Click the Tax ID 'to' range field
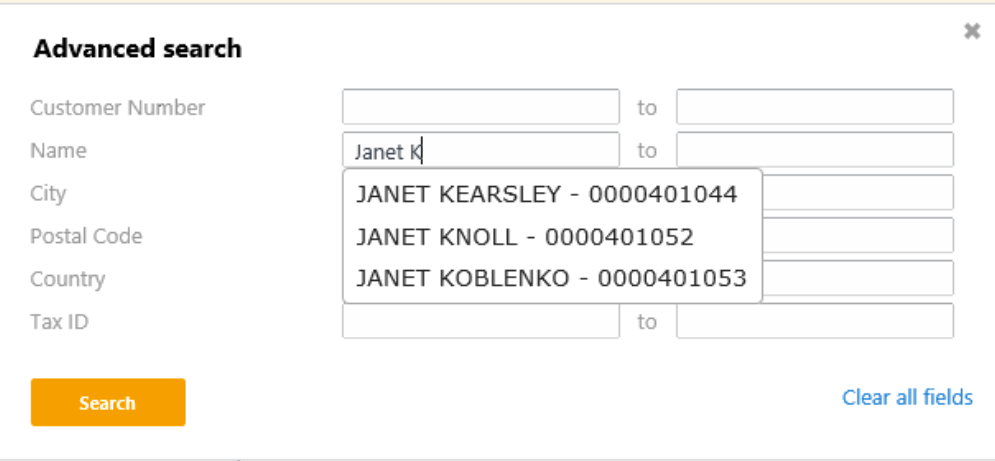 point(814,321)
